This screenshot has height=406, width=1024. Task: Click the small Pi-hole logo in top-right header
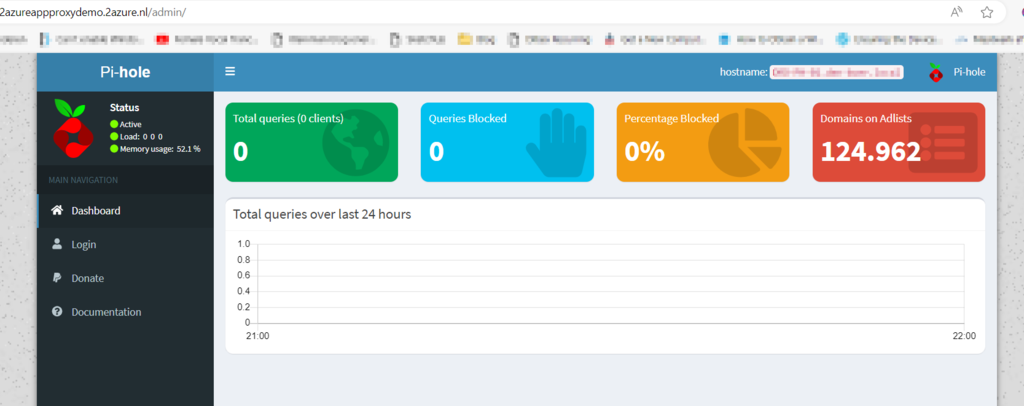tap(936, 72)
